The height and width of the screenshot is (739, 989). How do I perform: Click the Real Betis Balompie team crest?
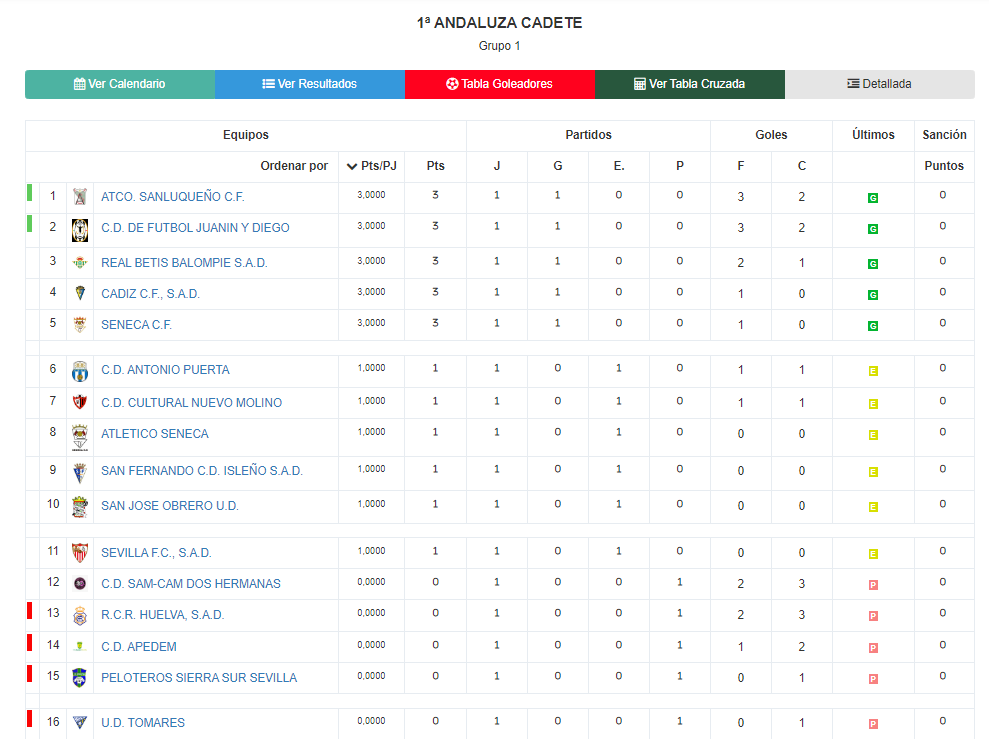pos(80,263)
